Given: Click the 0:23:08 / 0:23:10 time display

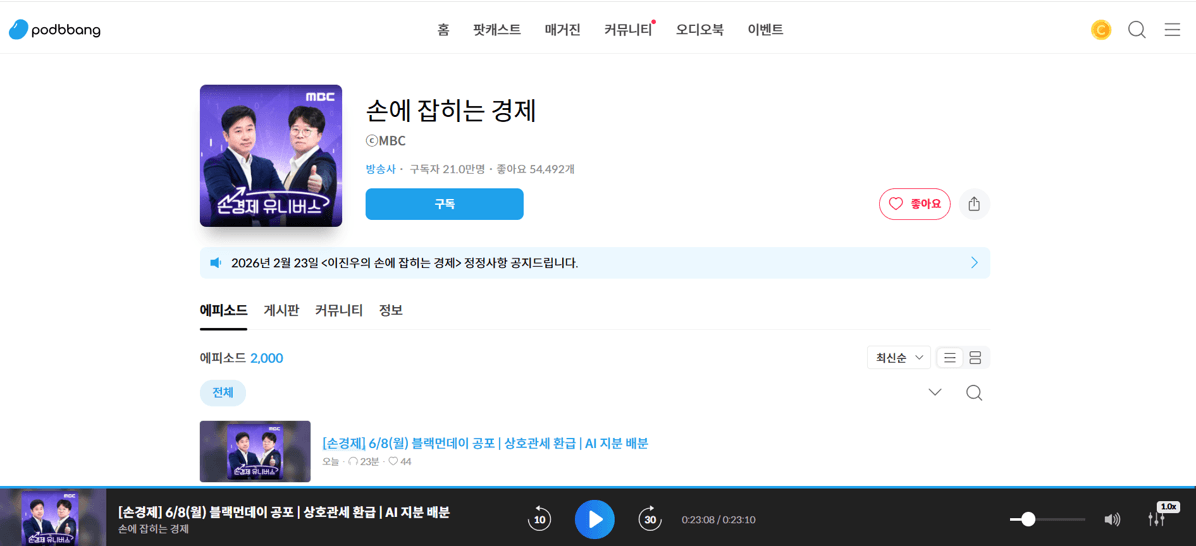Looking at the screenshot, I should tap(719, 520).
